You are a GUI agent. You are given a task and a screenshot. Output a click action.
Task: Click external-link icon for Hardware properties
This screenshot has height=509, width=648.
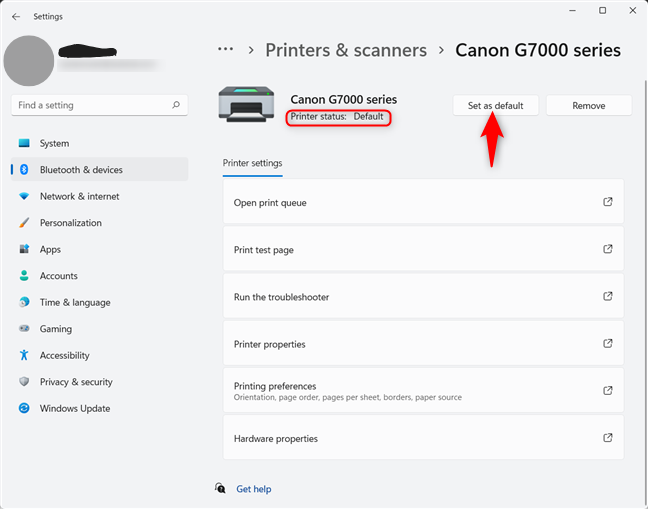[x=608, y=438]
